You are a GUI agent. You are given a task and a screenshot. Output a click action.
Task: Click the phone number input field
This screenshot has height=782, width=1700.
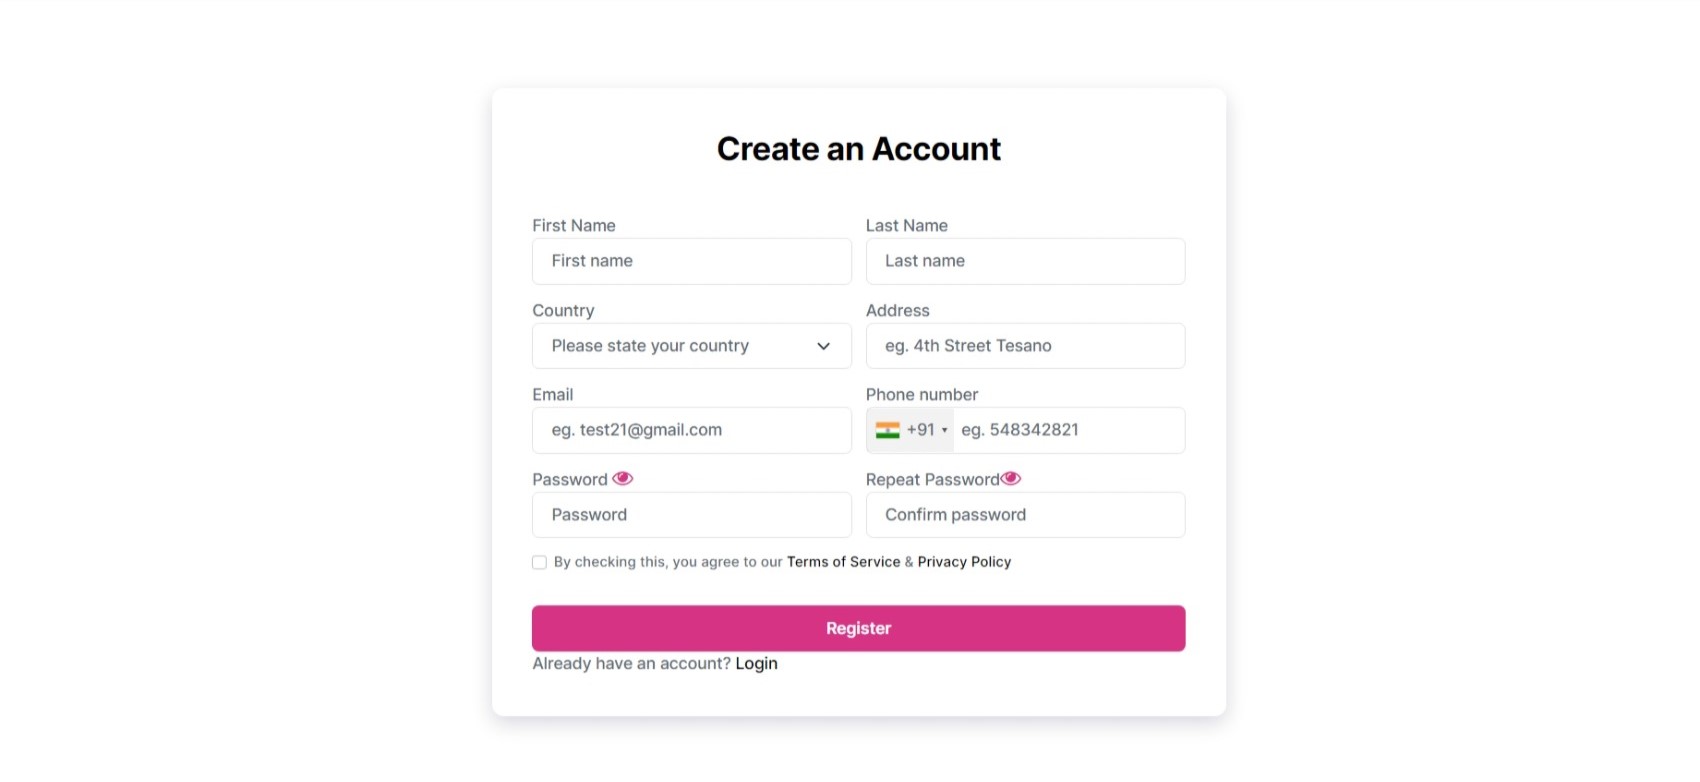[x=1068, y=430]
